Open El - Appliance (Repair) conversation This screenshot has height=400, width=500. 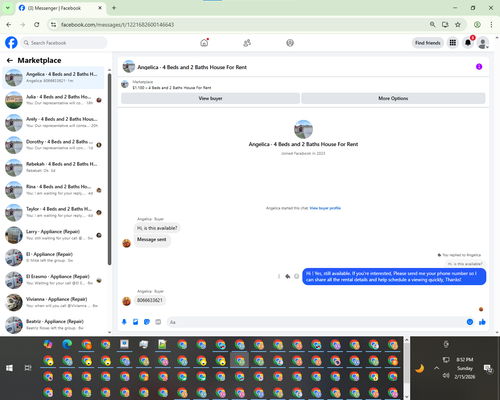[53, 257]
